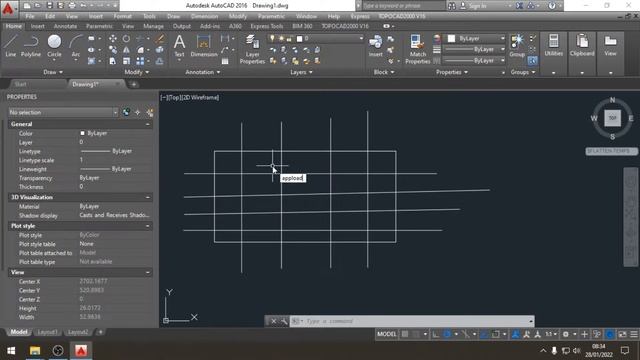Toggle the layer on/off lightbulb in layer dropdown
The width and height of the screenshot is (640, 360).
coord(272,38)
